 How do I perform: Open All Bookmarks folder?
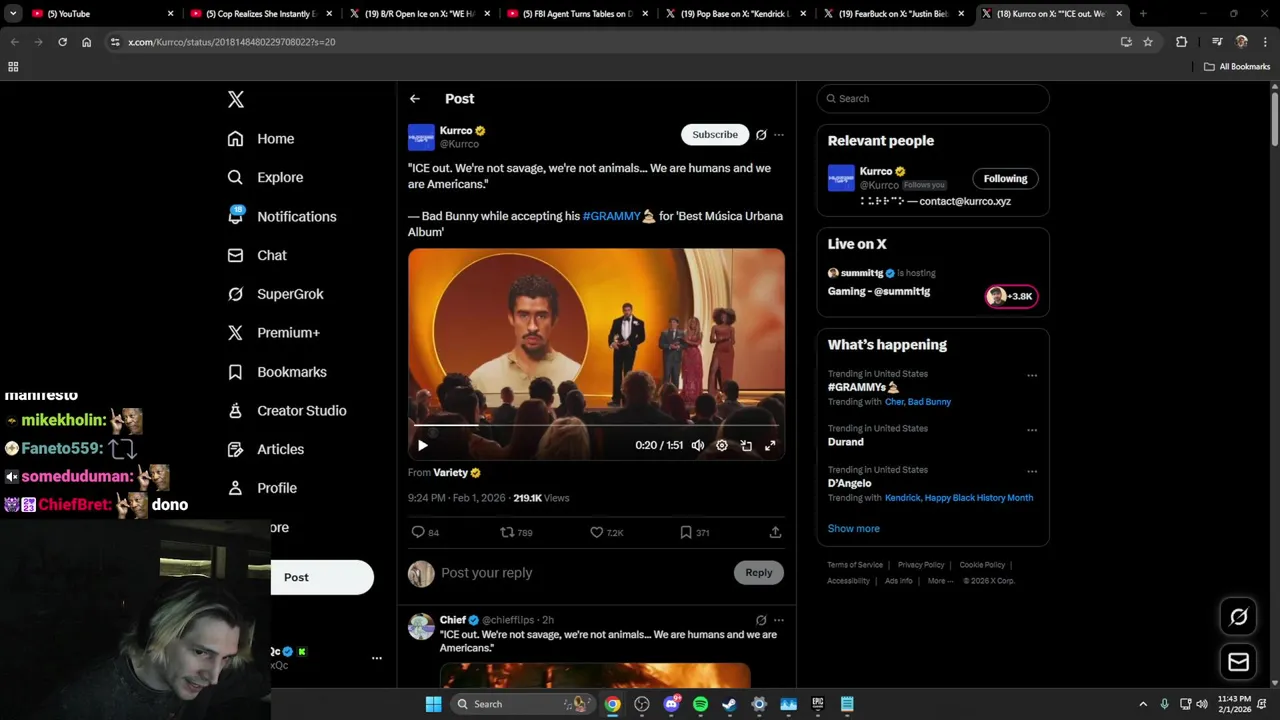click(1237, 67)
